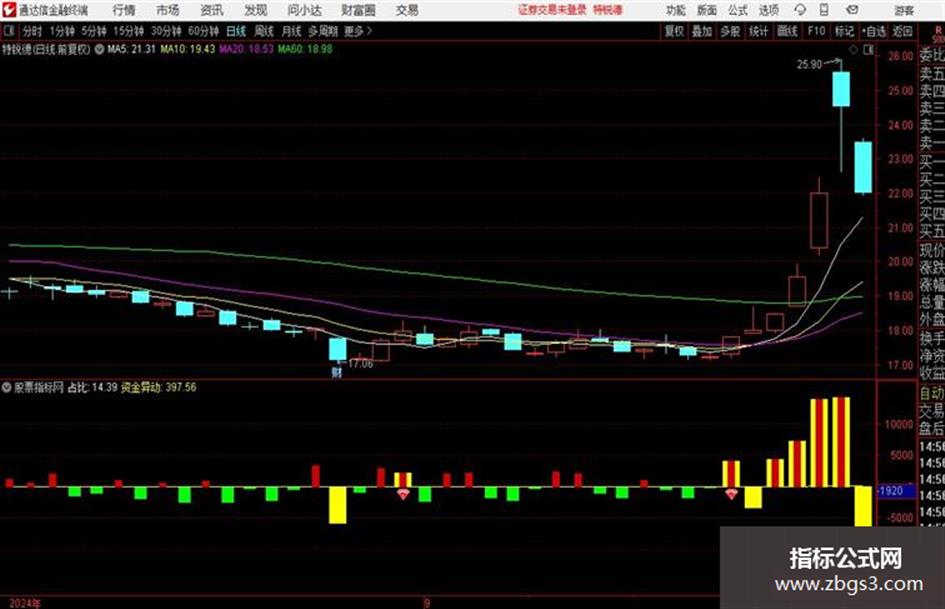Open the 发现 menu
945x609 pixels.
[x=256, y=10]
